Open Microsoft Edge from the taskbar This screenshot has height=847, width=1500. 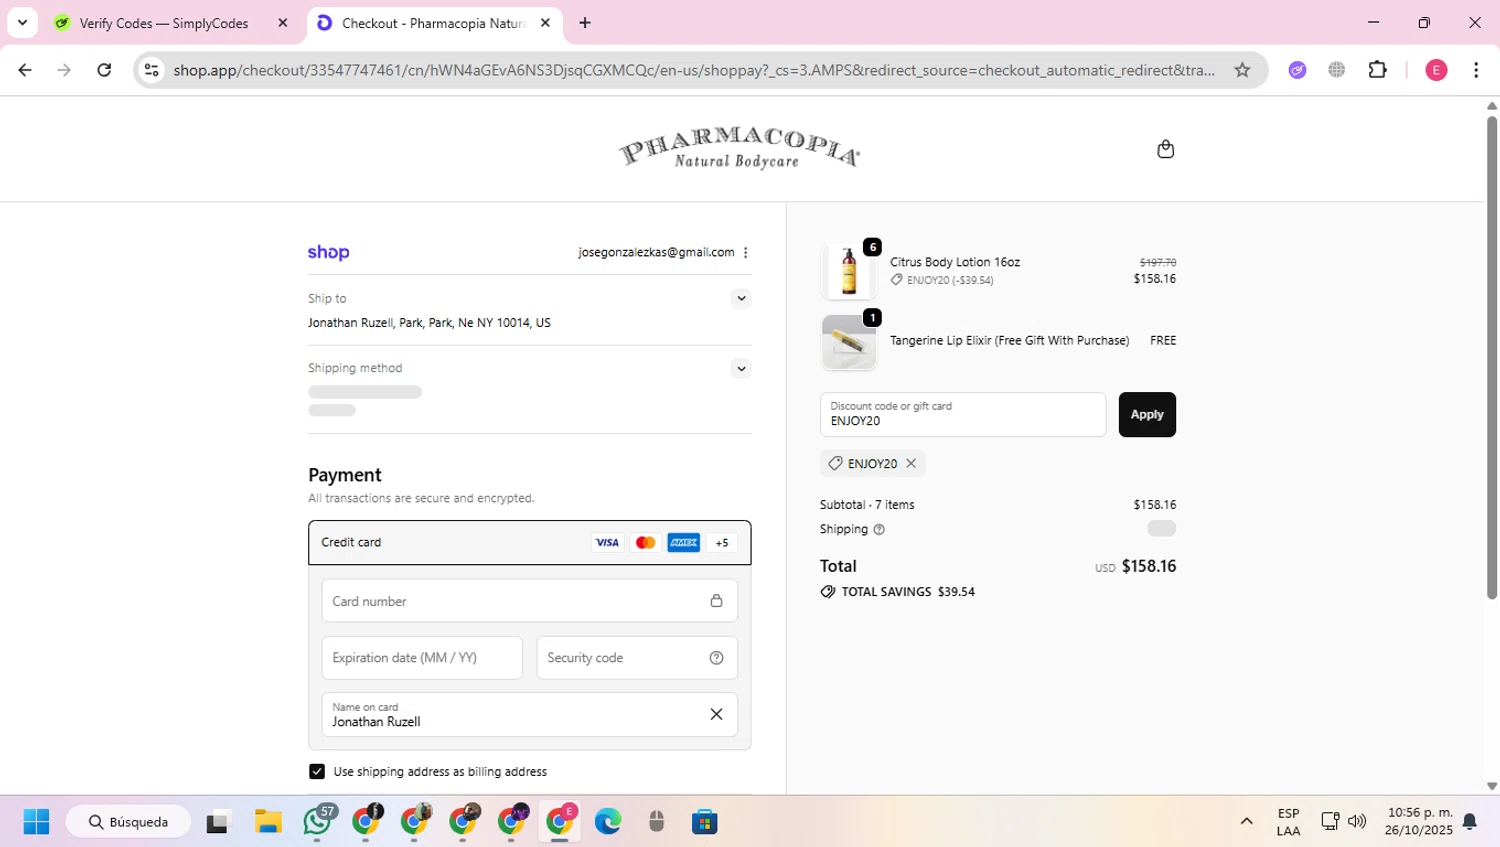coord(608,822)
